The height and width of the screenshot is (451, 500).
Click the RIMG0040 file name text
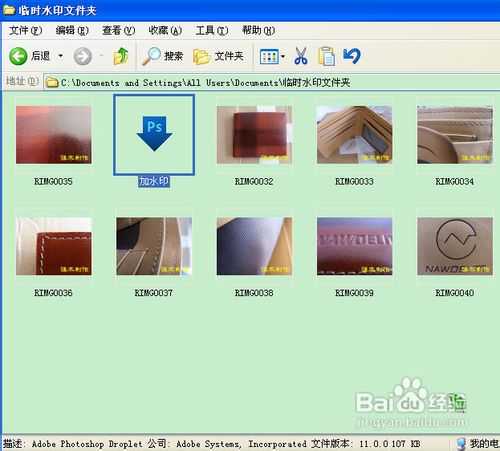[455, 293]
